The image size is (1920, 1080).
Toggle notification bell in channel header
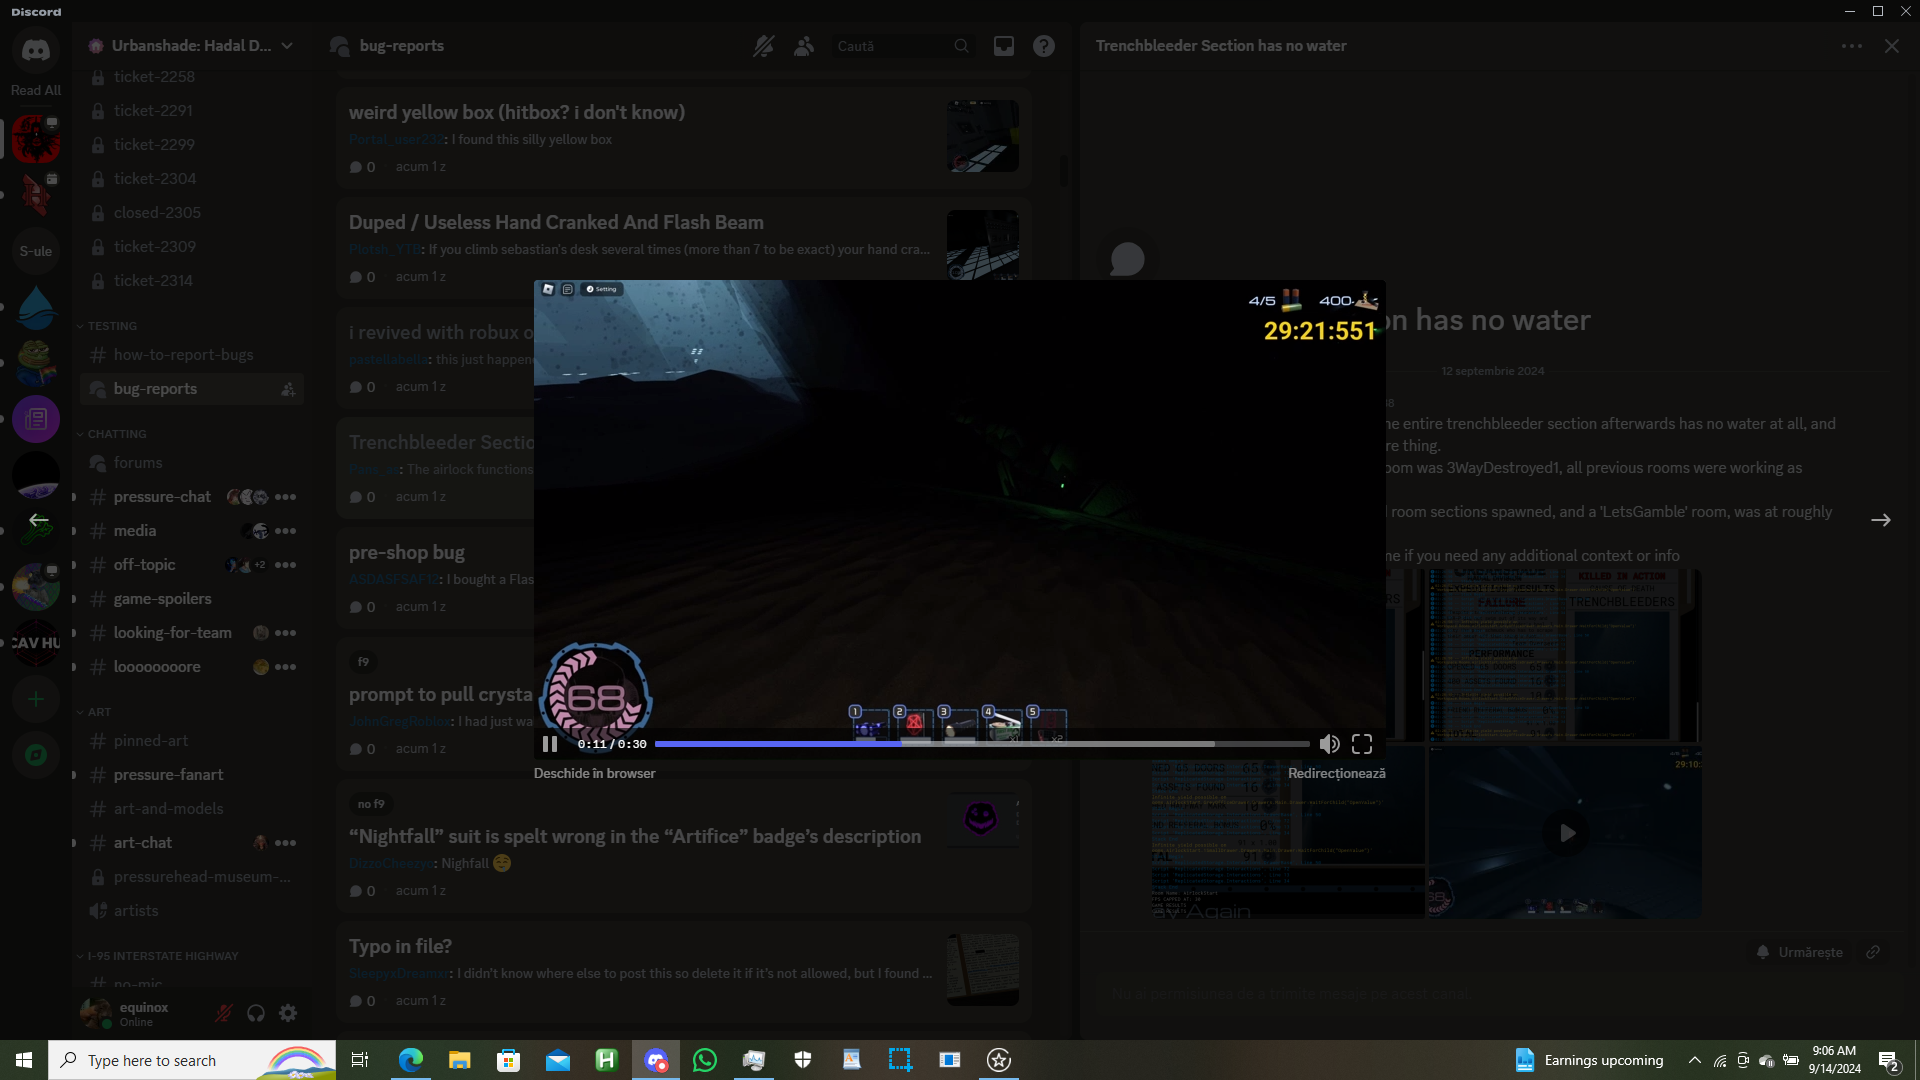[764, 46]
